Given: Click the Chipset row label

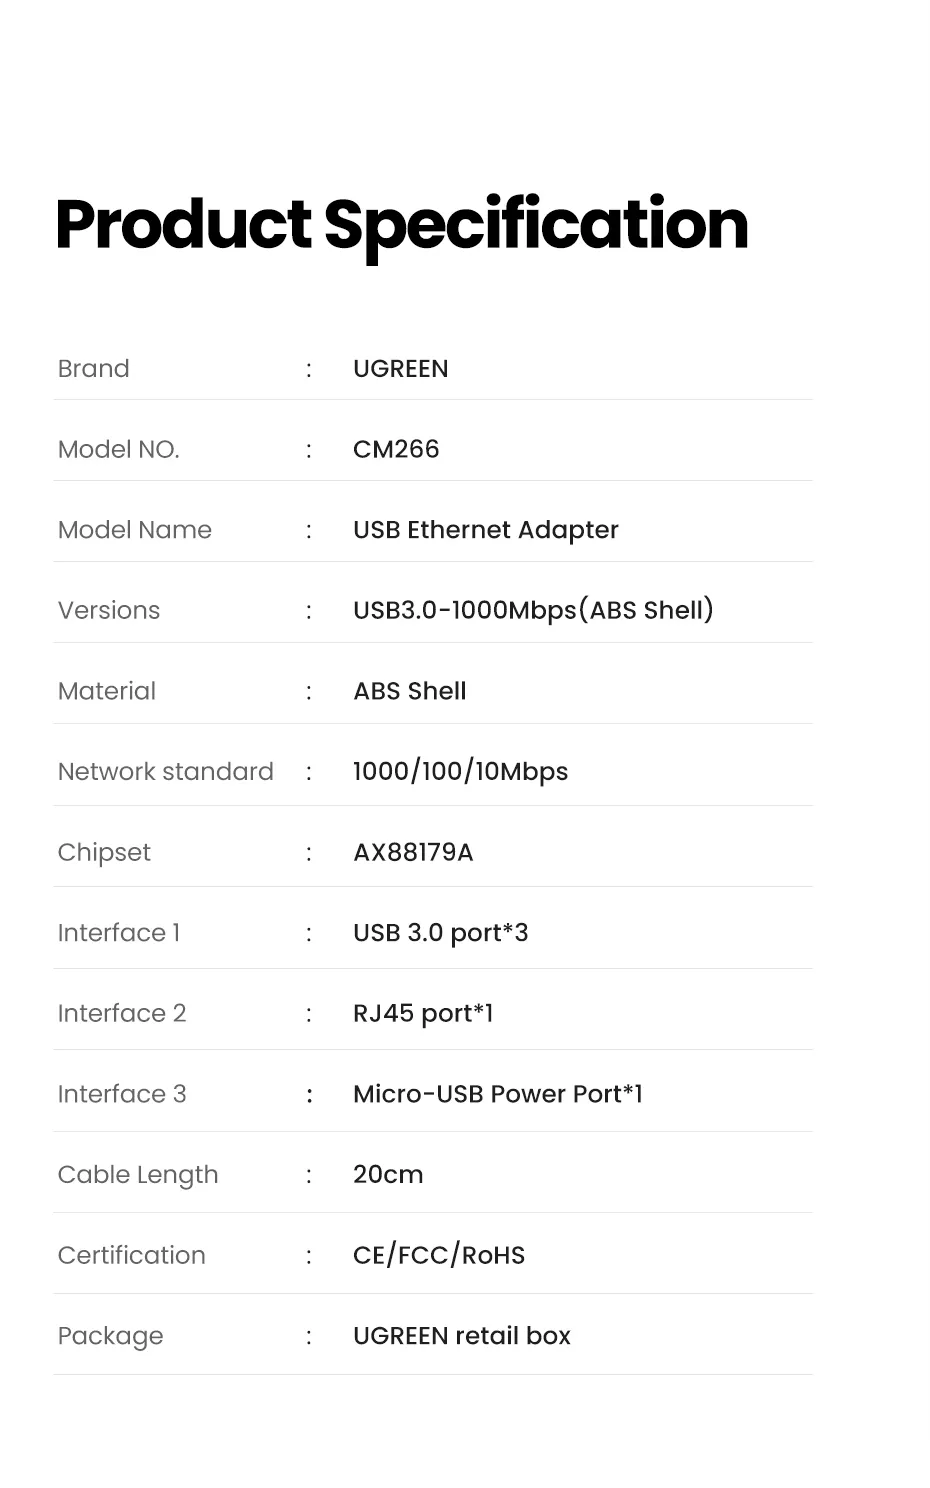Looking at the screenshot, I should (104, 852).
